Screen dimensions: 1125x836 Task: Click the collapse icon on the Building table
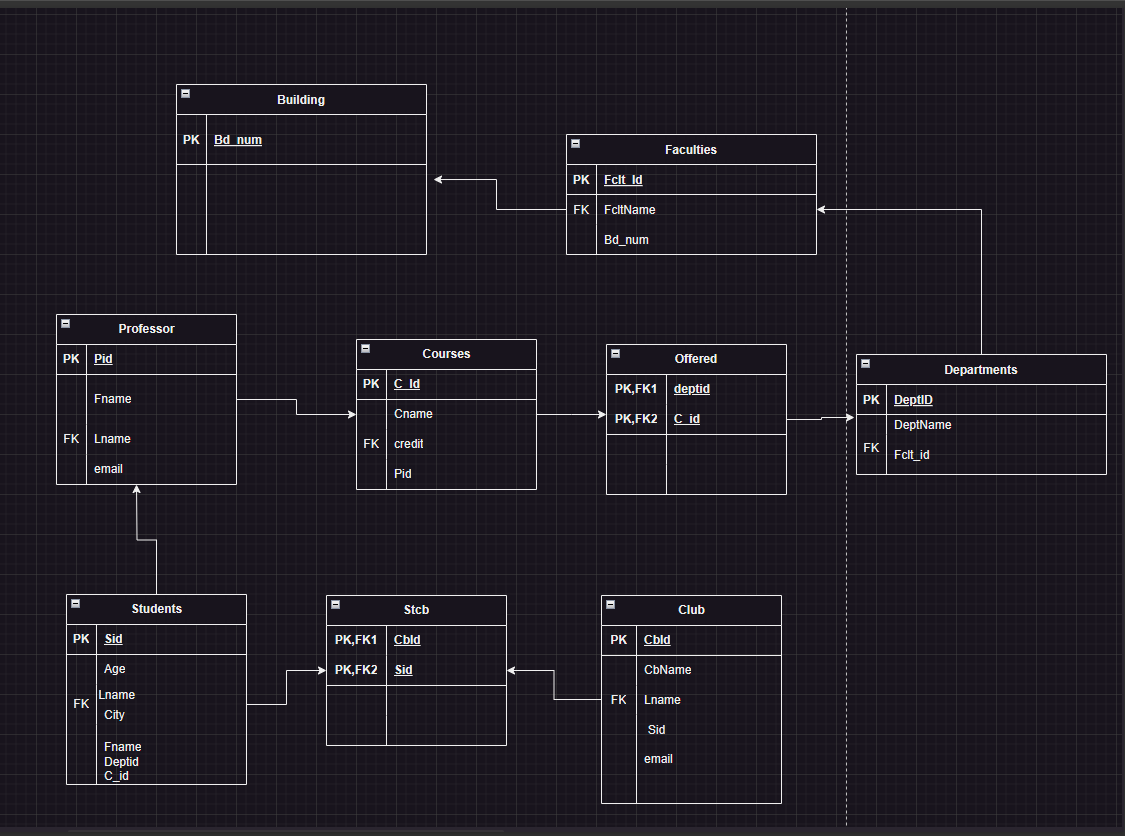pyautogui.click(x=185, y=92)
